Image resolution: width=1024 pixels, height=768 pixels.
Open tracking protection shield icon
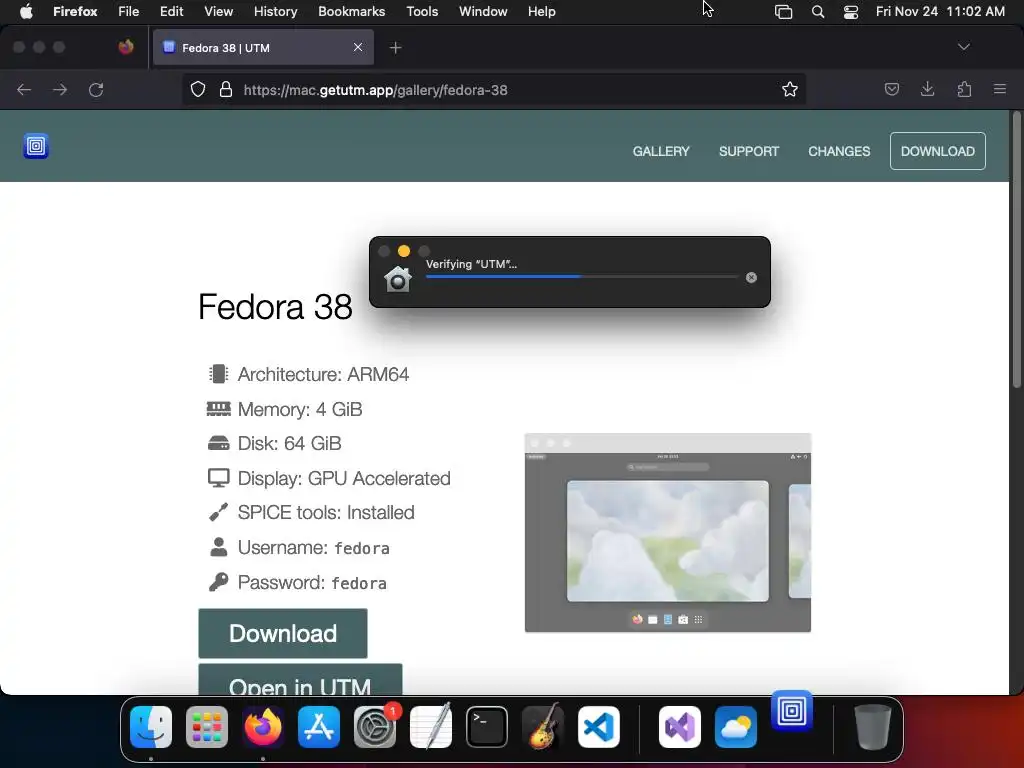click(x=198, y=89)
